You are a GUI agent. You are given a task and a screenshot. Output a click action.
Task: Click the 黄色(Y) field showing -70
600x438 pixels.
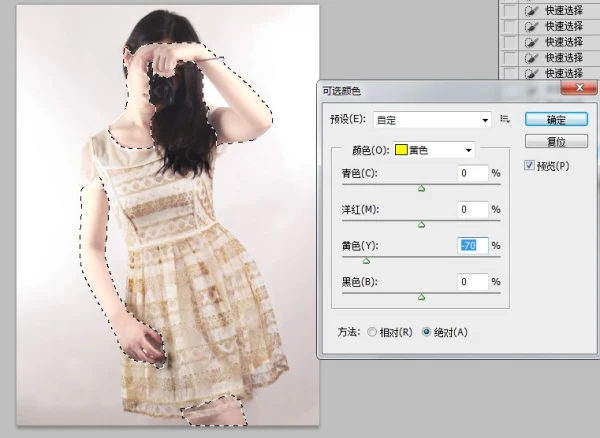click(x=473, y=245)
